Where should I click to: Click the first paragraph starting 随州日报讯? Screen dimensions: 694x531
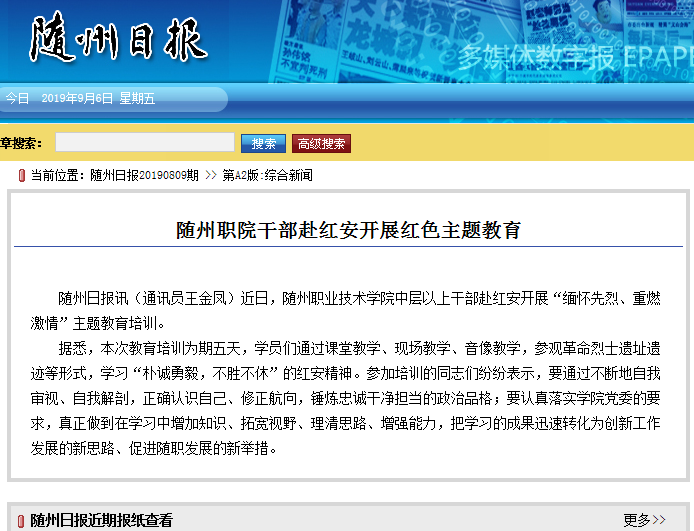(x=348, y=310)
